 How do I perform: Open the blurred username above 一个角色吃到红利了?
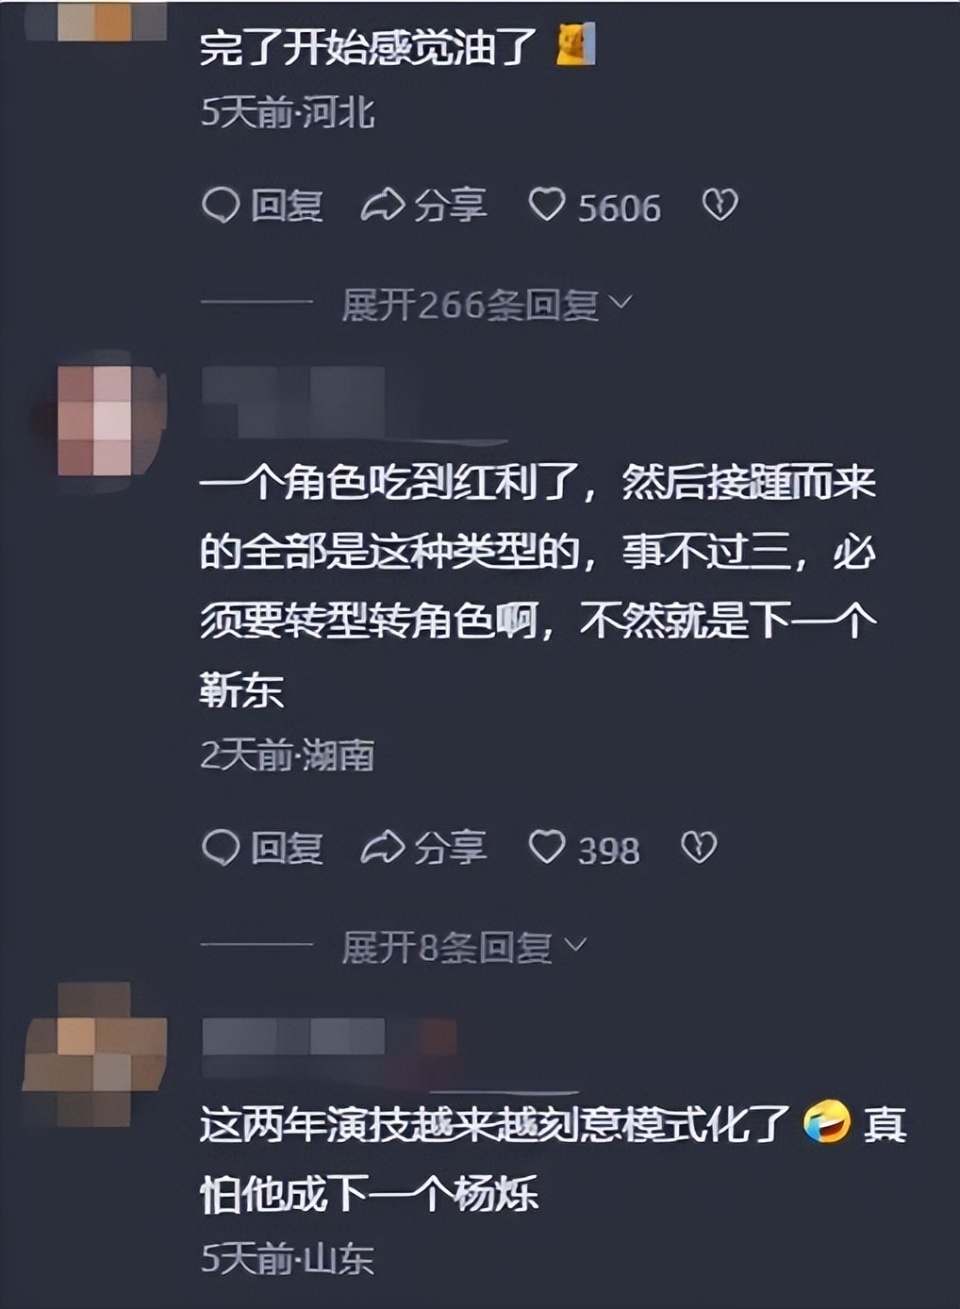tap(294, 398)
